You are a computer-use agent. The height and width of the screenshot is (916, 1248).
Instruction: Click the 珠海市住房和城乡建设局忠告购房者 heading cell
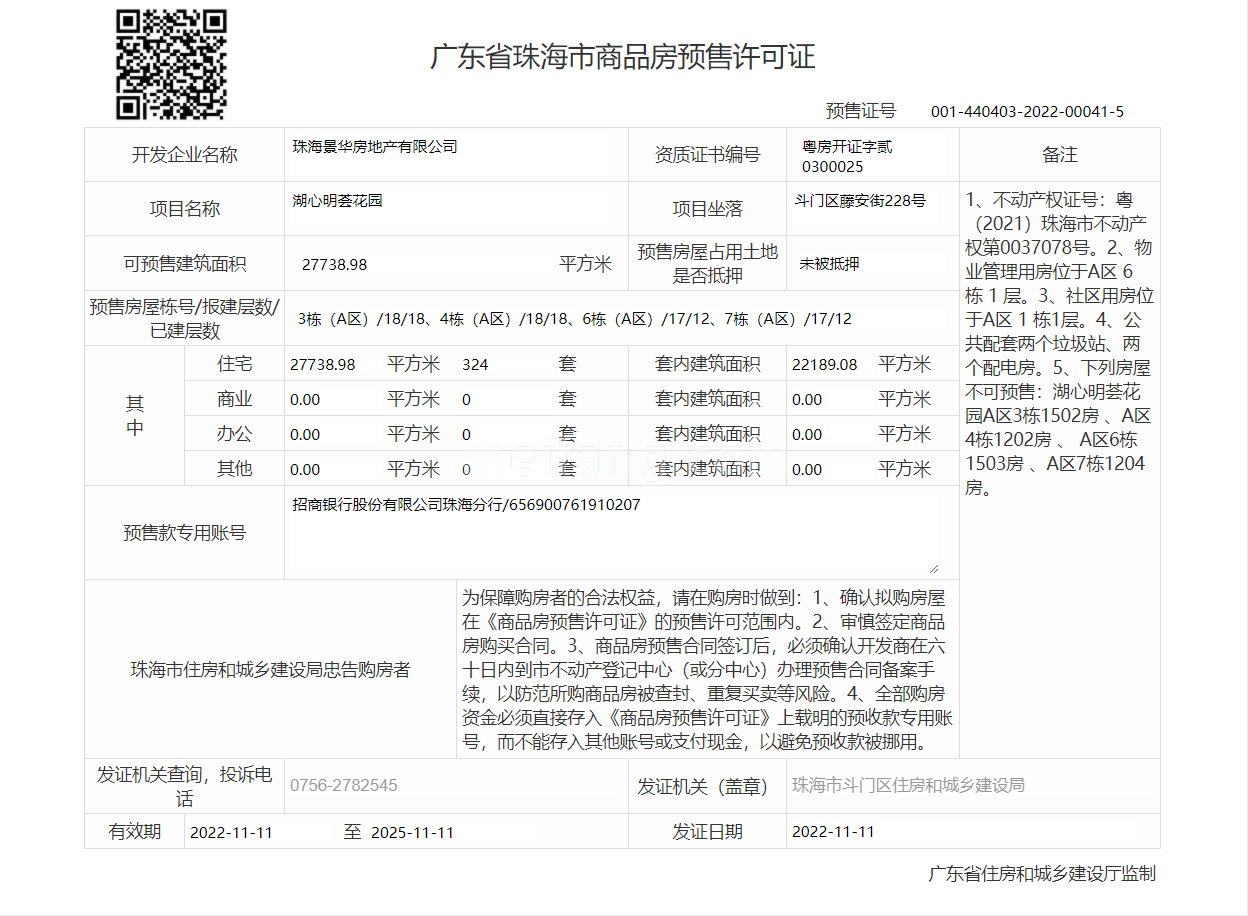(x=270, y=669)
